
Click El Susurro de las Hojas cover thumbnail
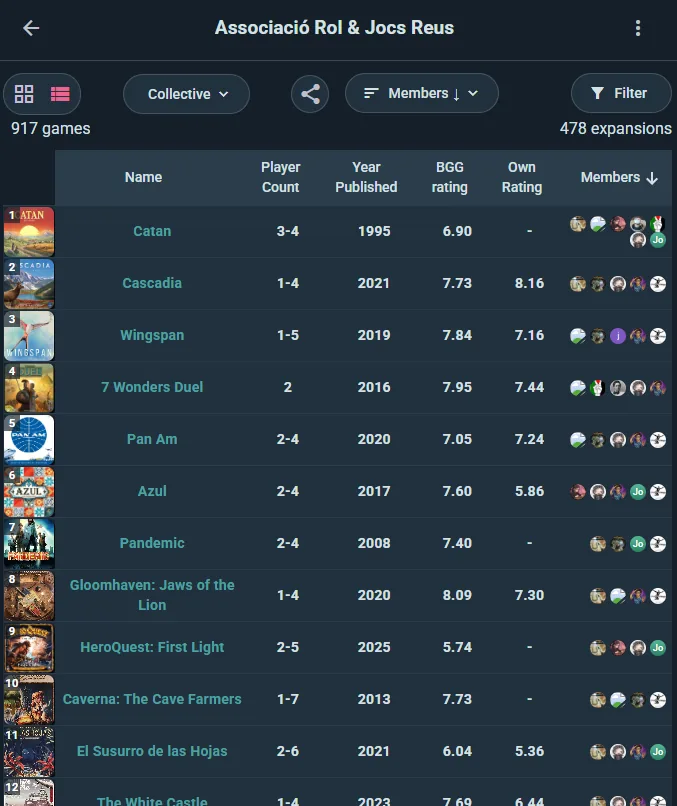pyautogui.click(x=29, y=752)
